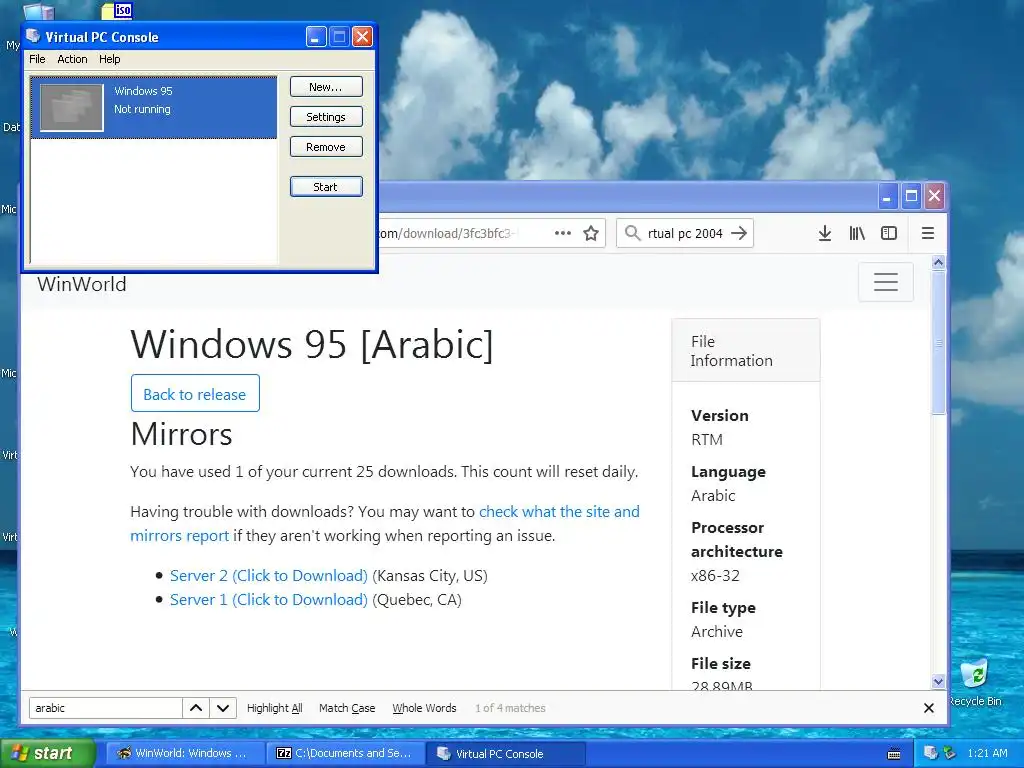Download from Server 2 Kansas City
This screenshot has height=768, width=1024.
(268, 575)
